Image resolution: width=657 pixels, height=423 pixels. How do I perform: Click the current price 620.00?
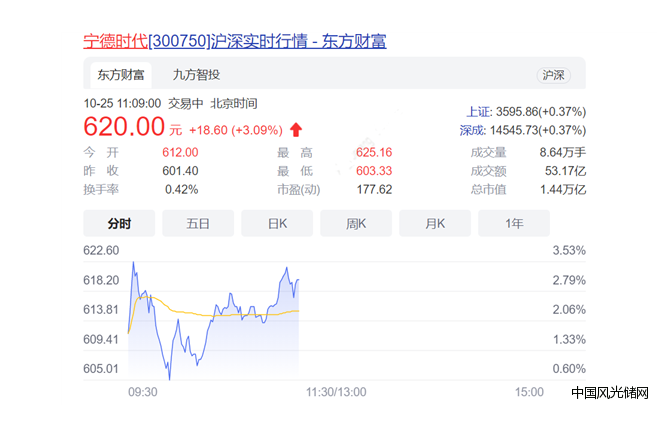[124, 126]
